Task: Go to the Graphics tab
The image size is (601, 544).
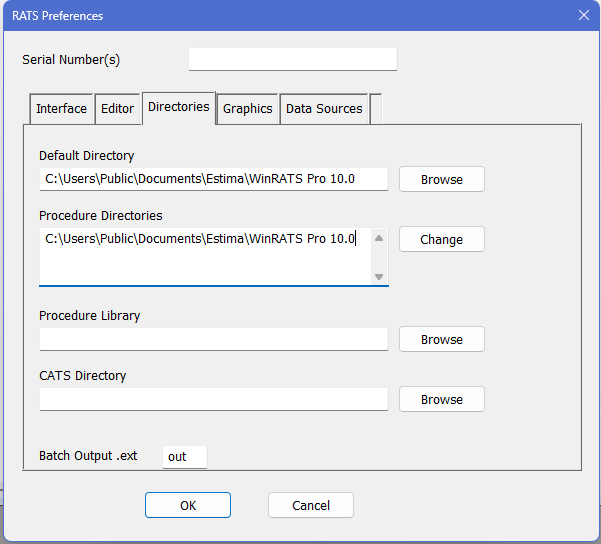Action: tap(247, 109)
